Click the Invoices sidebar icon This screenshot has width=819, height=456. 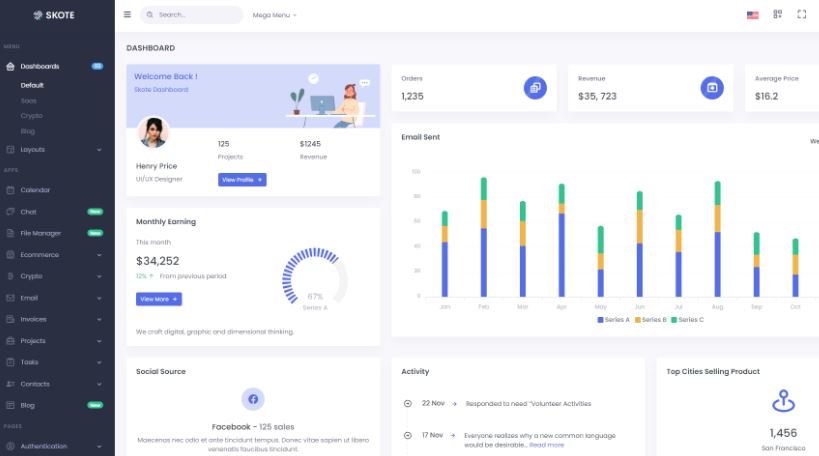click(x=10, y=319)
